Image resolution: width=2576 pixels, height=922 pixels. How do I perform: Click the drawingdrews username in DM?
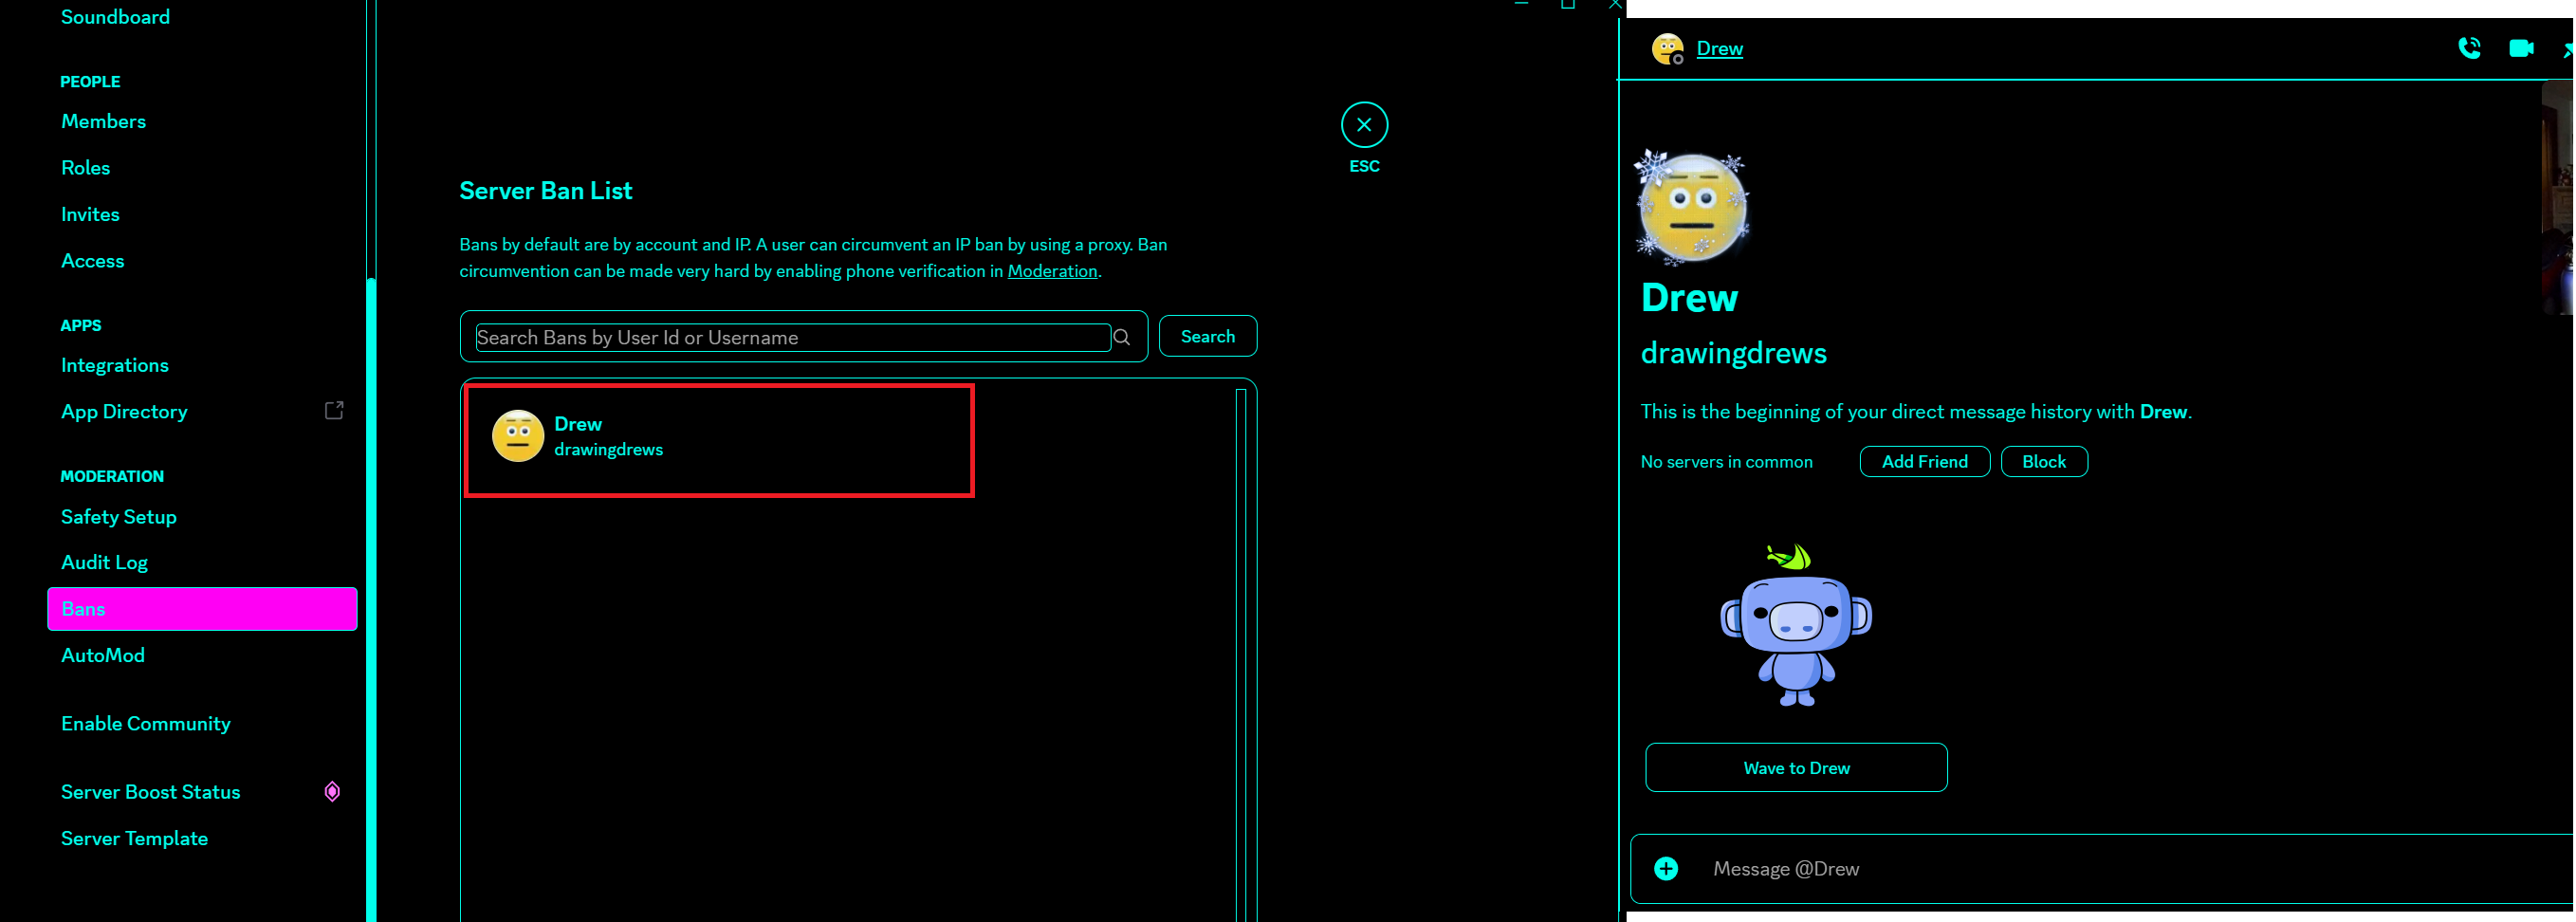click(1733, 353)
